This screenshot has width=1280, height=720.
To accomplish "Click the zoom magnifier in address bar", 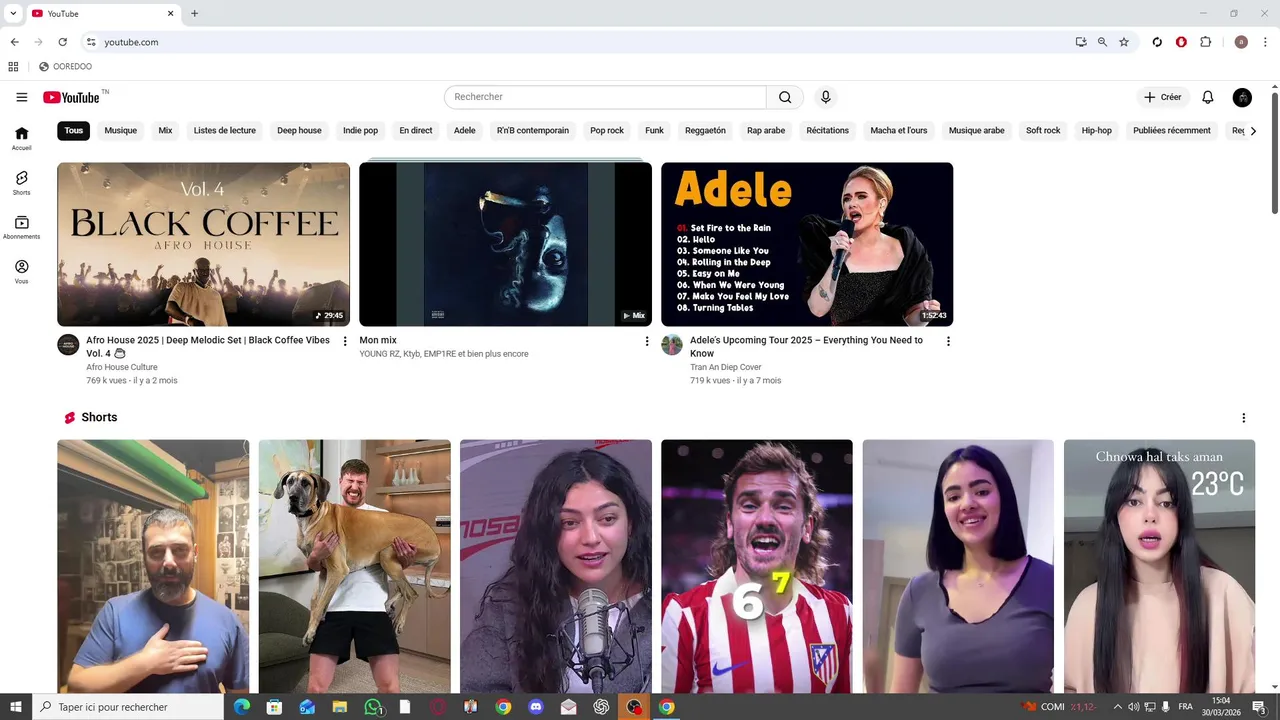I will coord(1102,42).
